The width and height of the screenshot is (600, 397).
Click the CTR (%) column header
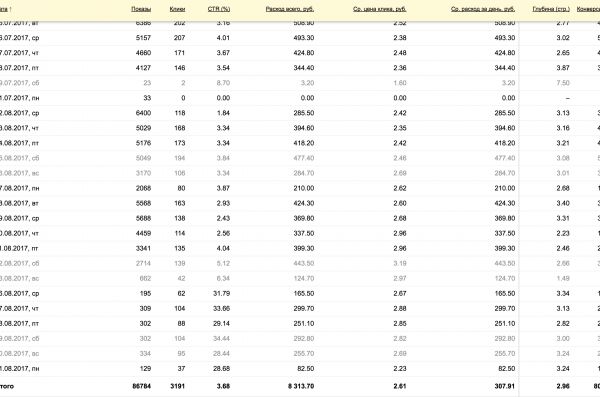(219, 9)
